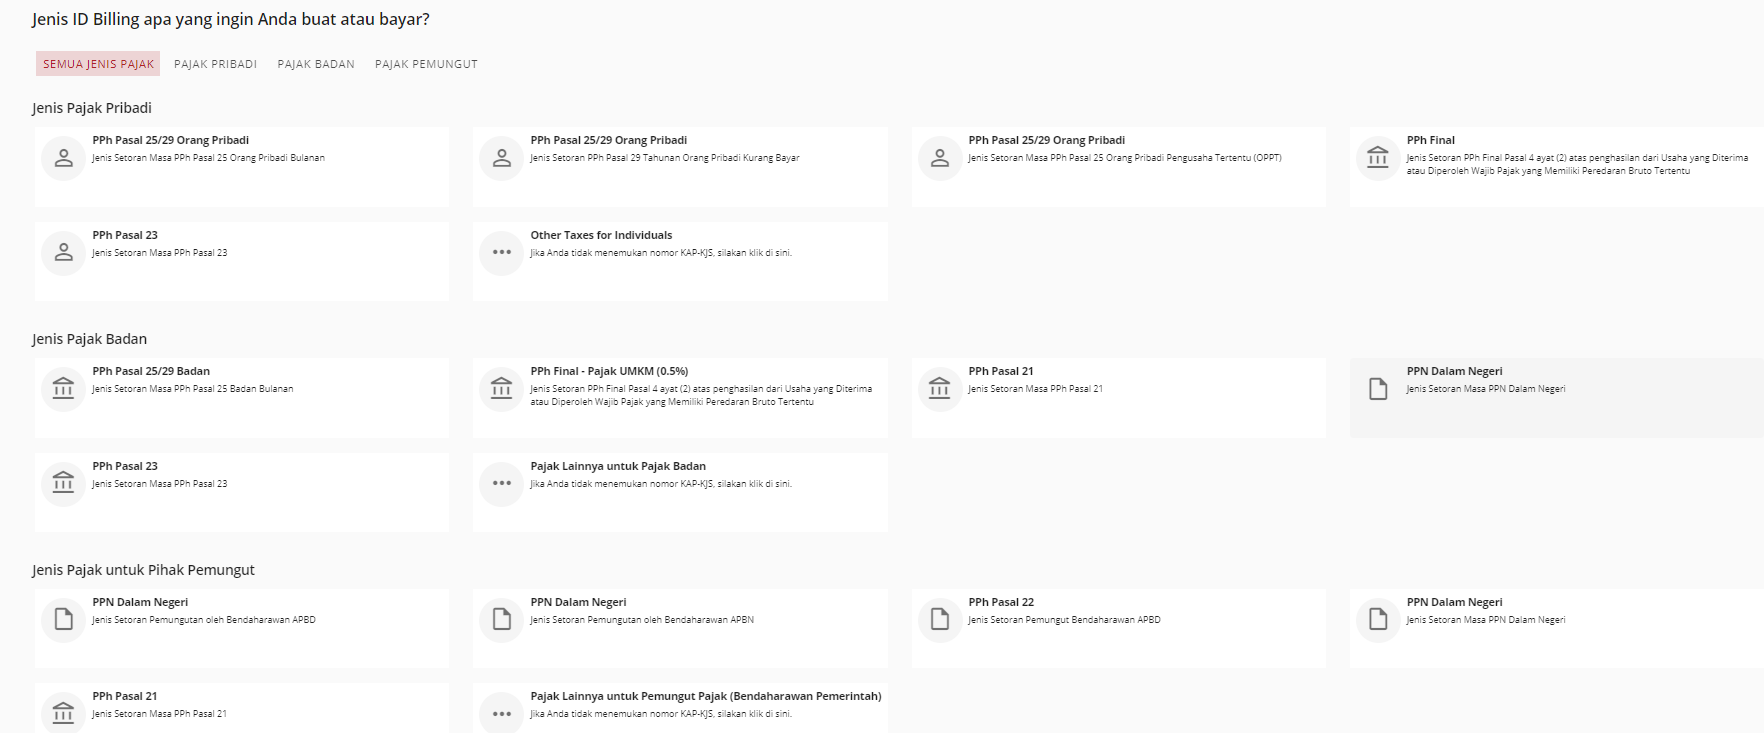
Task: Click person icon for PPh Pasal 25 Orang Pribadi Bulanan
Action: (63, 158)
